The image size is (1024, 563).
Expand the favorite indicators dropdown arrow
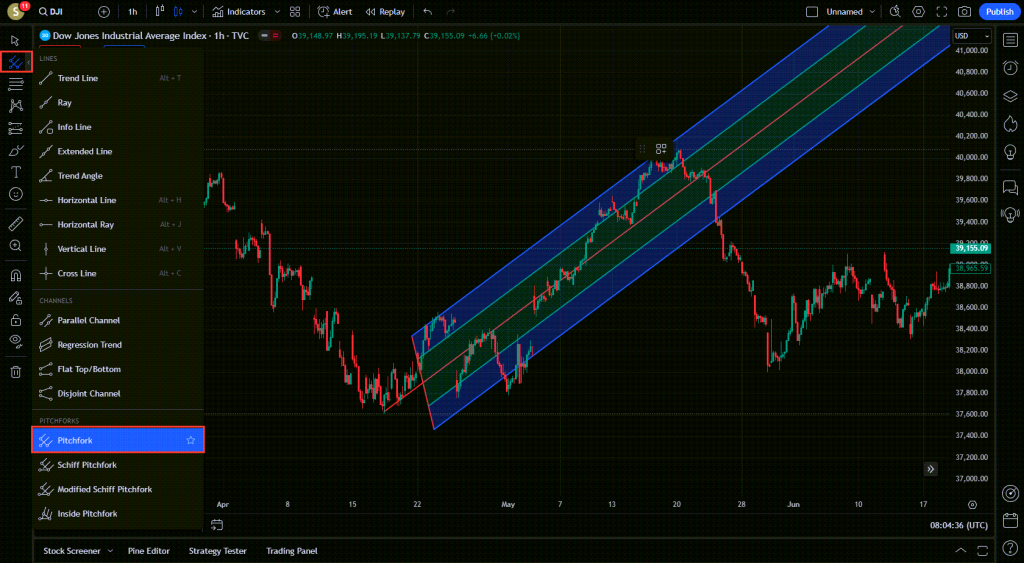tap(277, 12)
